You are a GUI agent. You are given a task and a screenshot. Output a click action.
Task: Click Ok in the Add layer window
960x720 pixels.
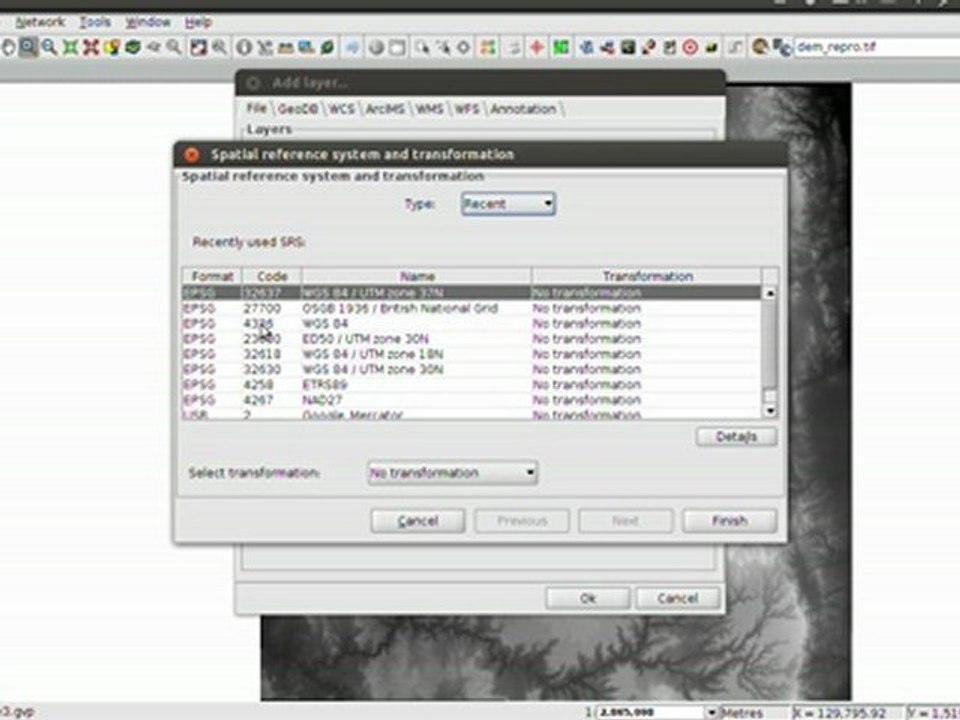click(x=587, y=598)
